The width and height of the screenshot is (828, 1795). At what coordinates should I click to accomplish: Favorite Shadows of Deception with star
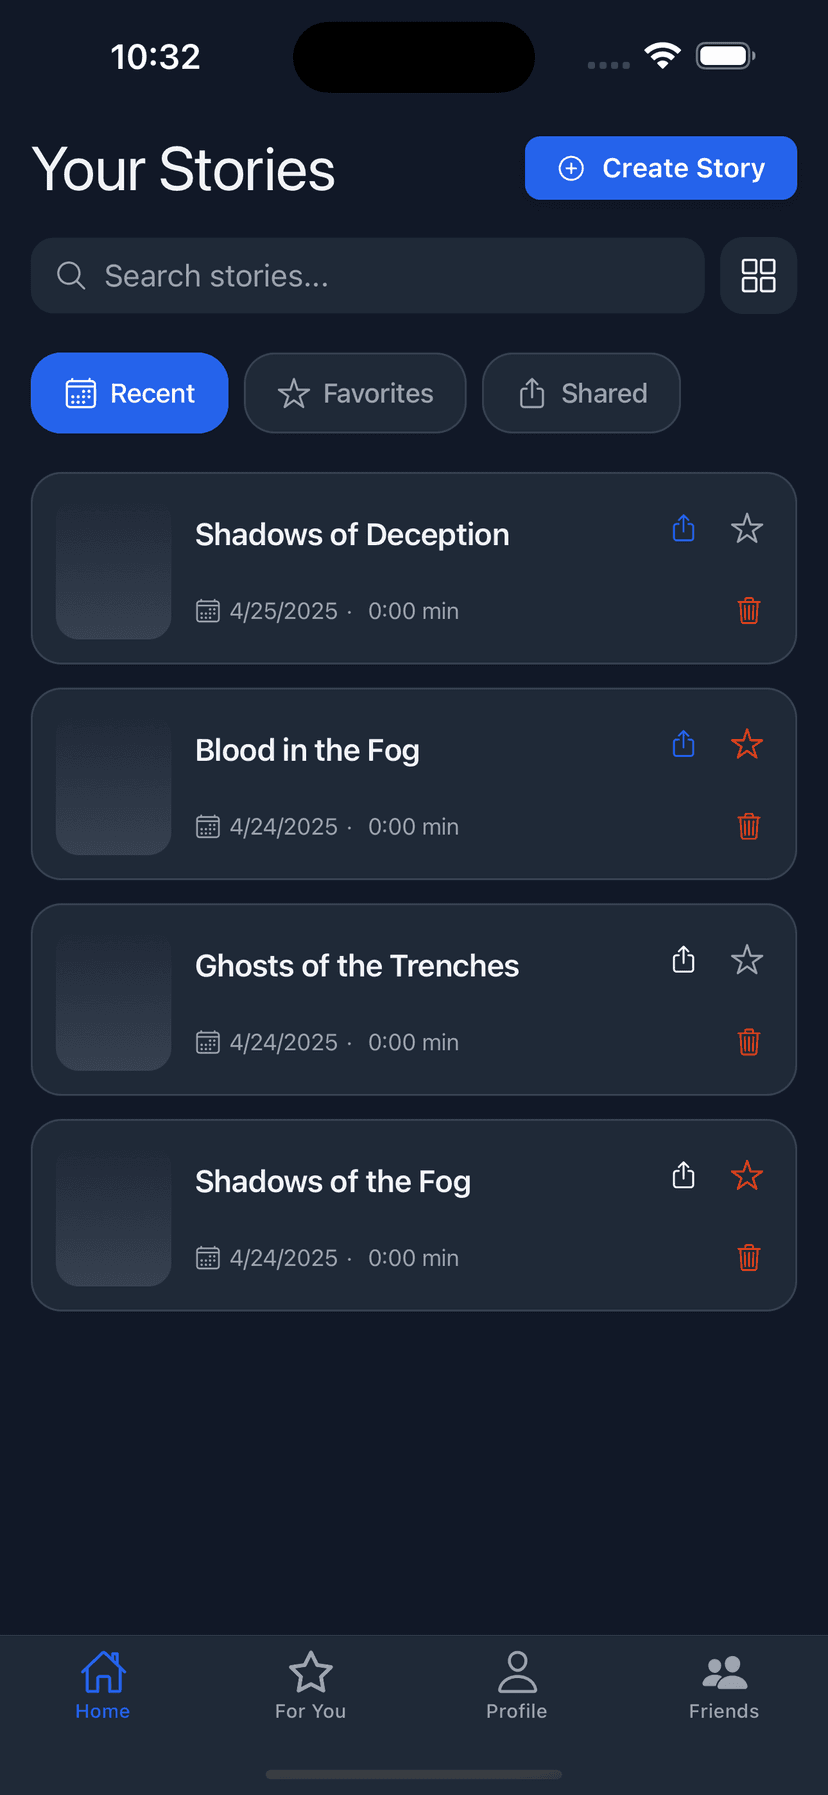tap(747, 528)
